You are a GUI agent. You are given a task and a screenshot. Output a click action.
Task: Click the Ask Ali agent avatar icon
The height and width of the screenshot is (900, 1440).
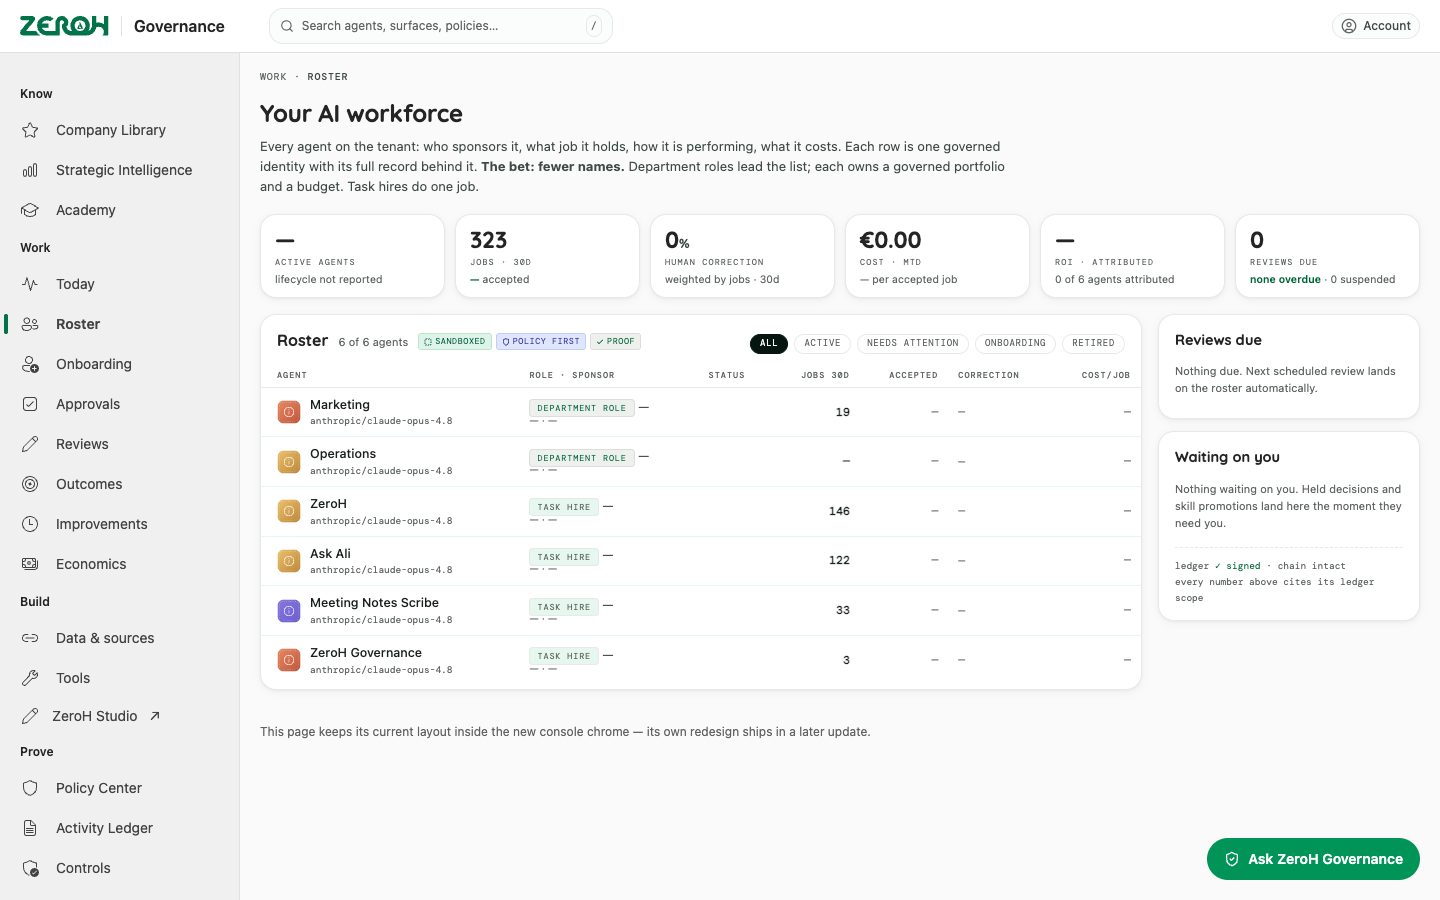pyautogui.click(x=289, y=561)
